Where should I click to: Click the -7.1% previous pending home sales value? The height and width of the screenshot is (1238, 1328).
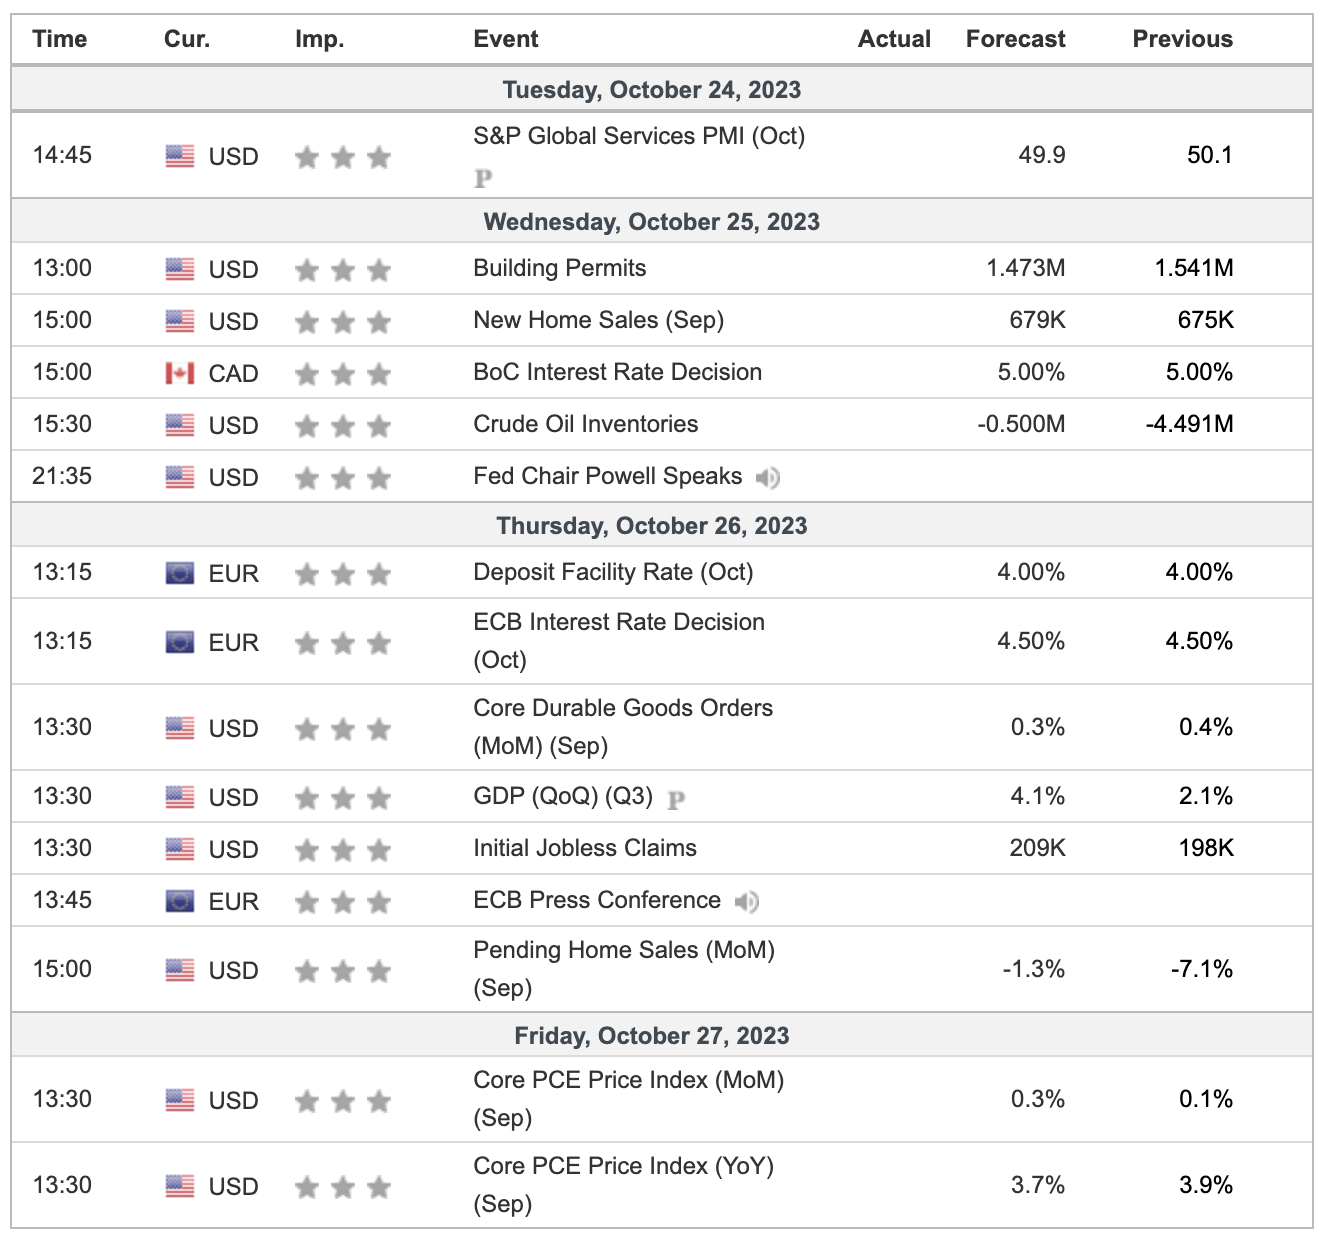click(1202, 969)
